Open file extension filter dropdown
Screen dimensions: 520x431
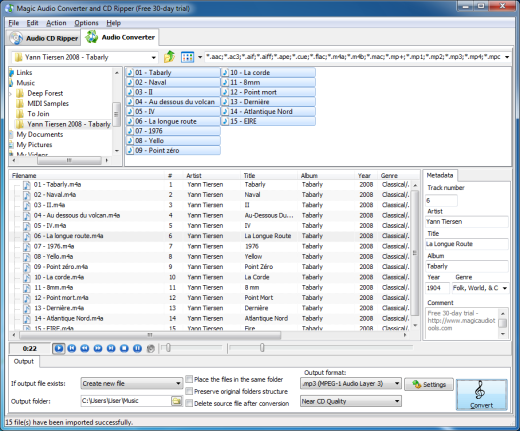[x=507, y=57]
